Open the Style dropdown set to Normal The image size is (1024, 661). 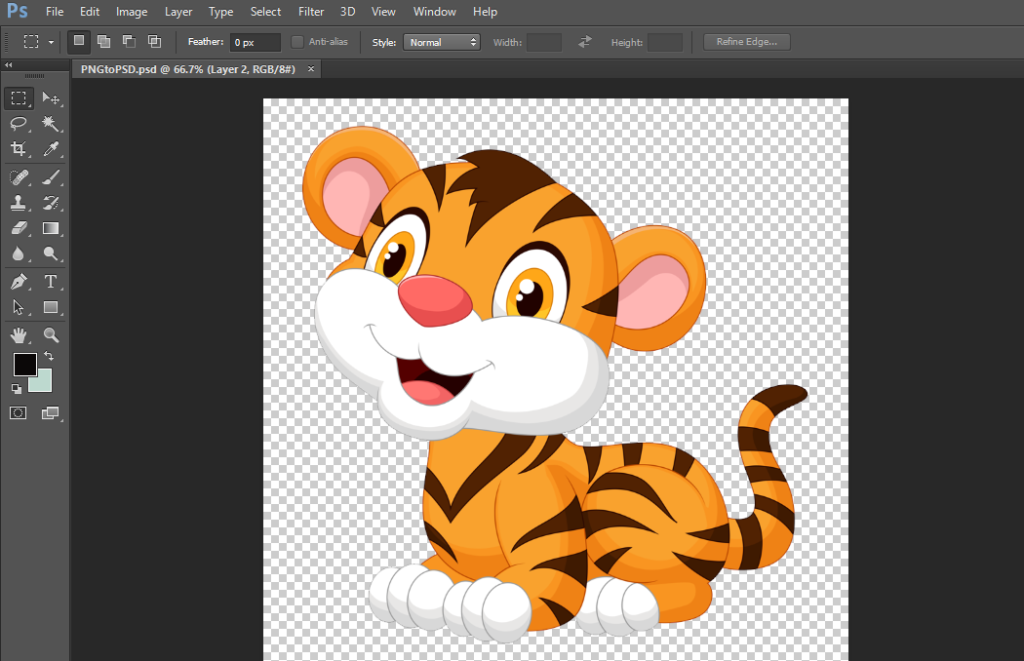(441, 42)
